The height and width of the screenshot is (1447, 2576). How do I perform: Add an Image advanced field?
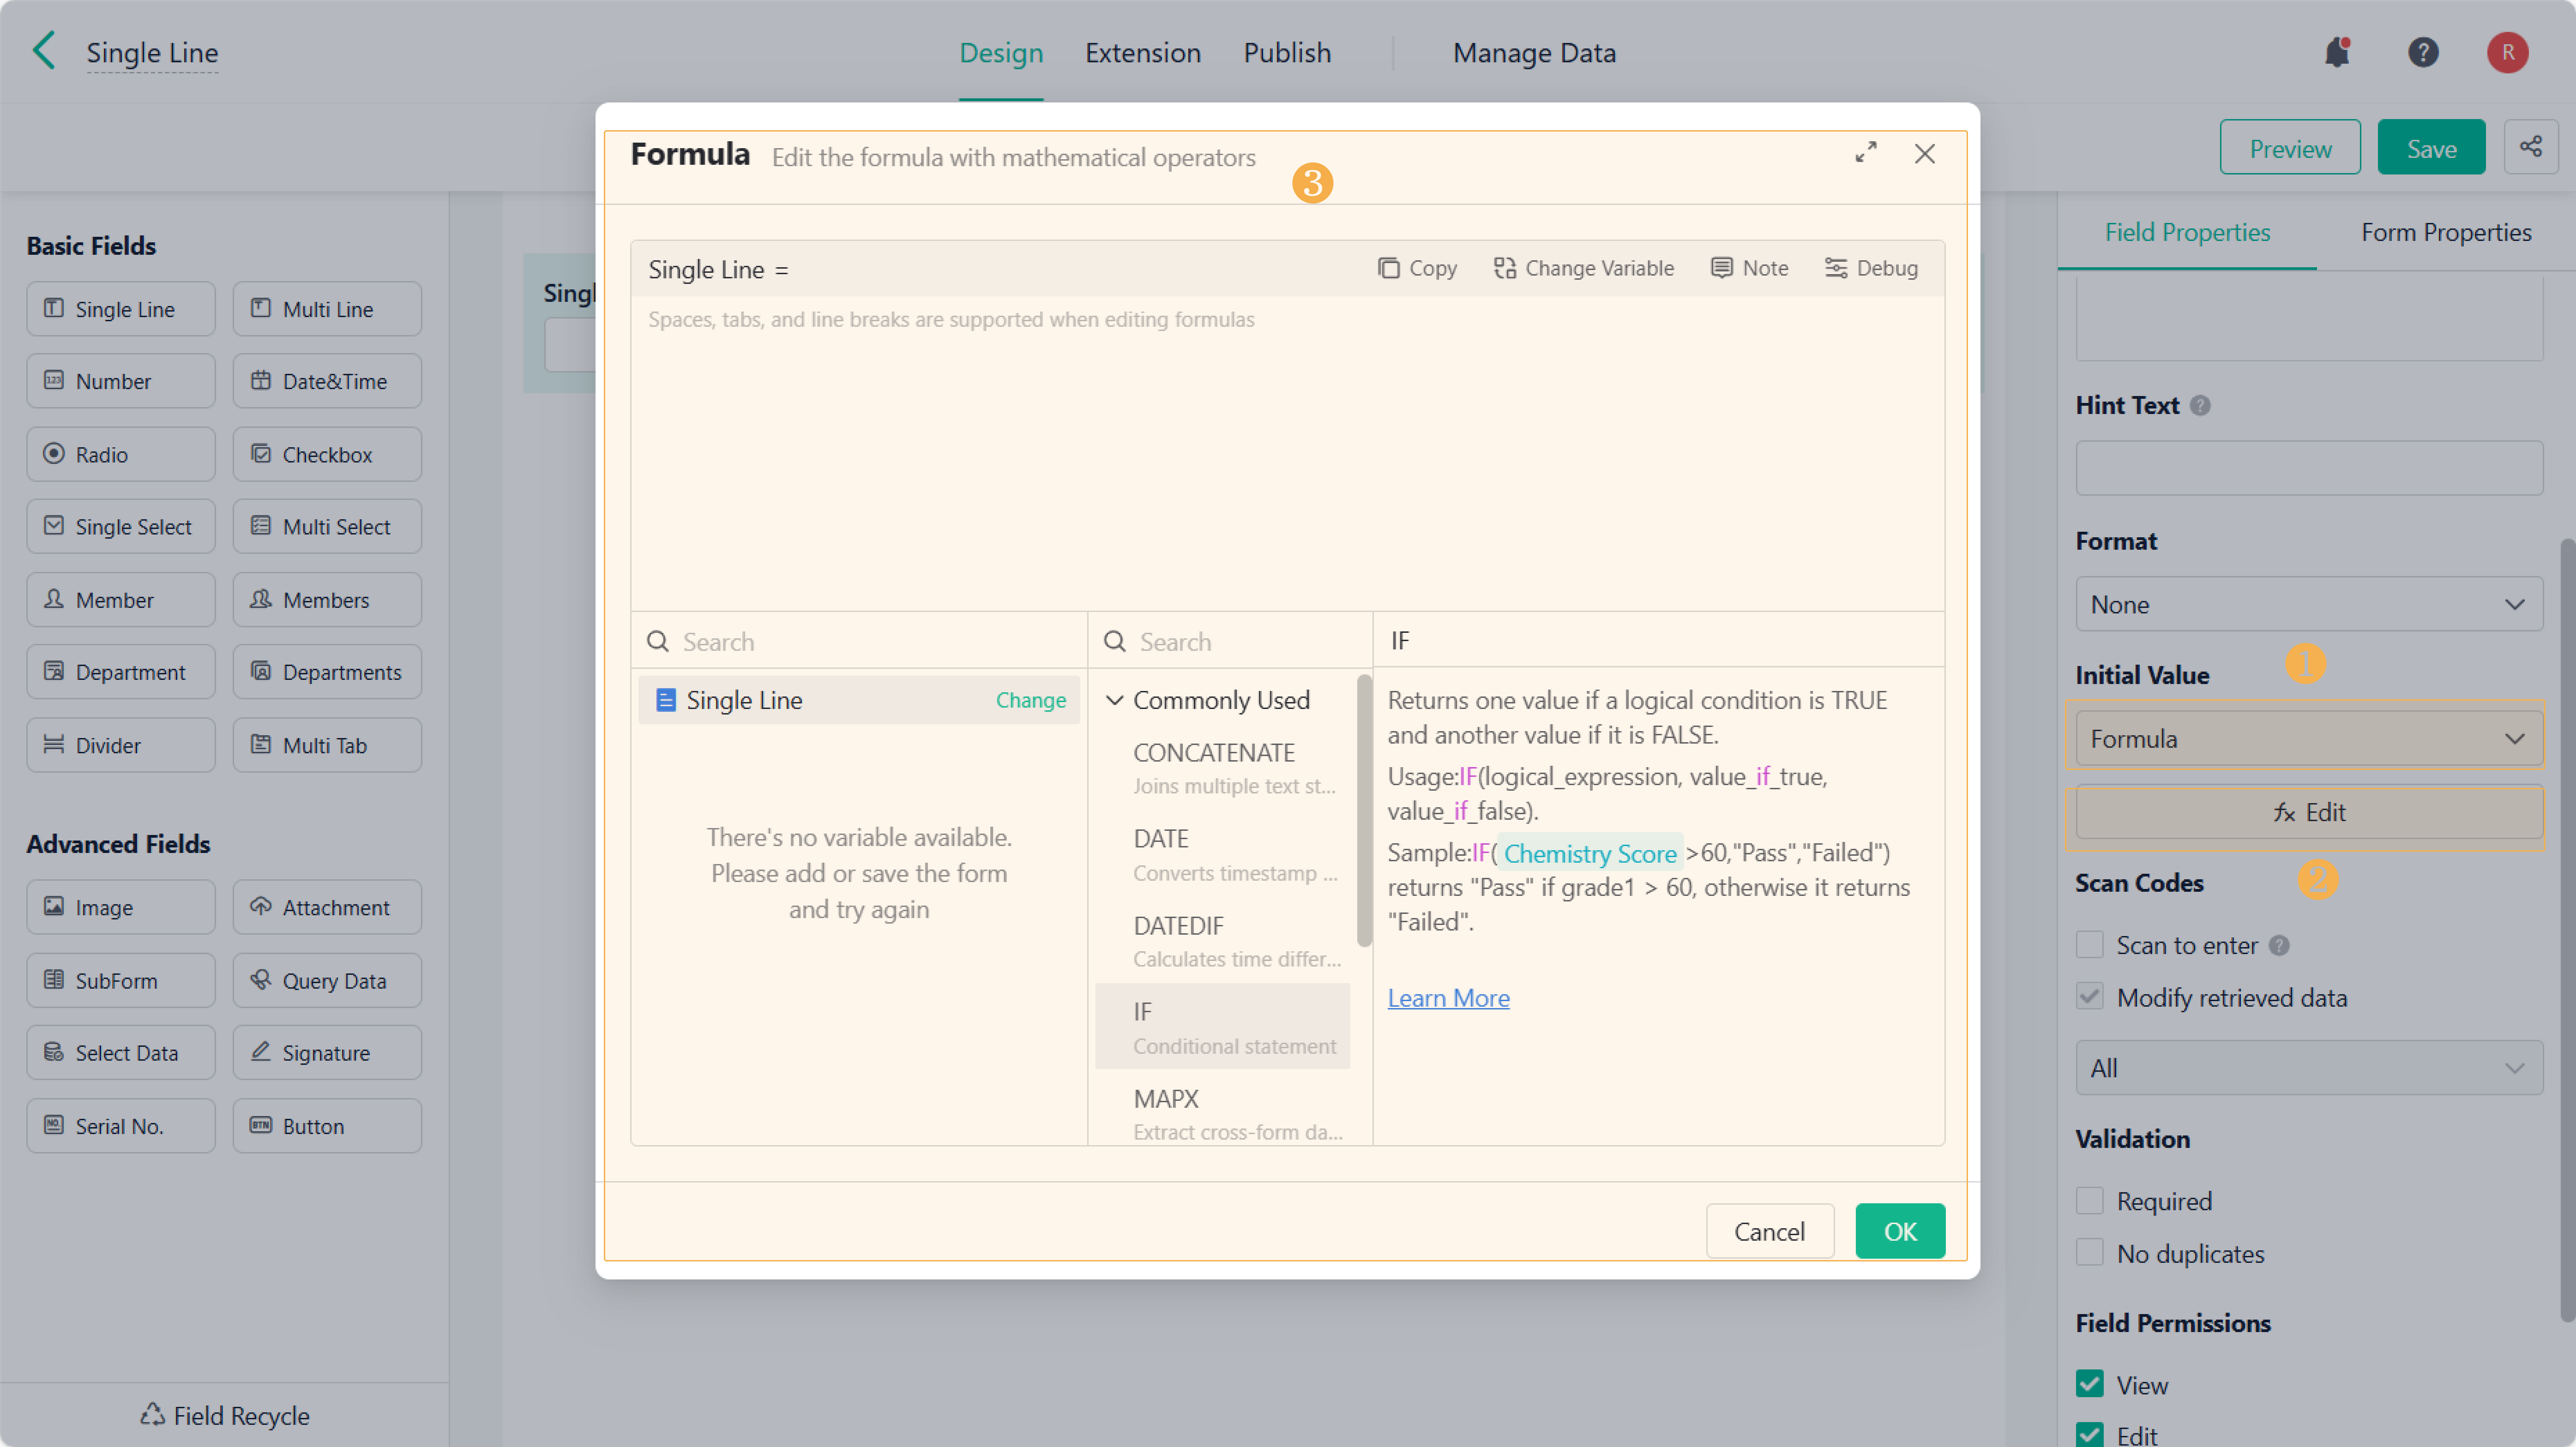(121, 907)
